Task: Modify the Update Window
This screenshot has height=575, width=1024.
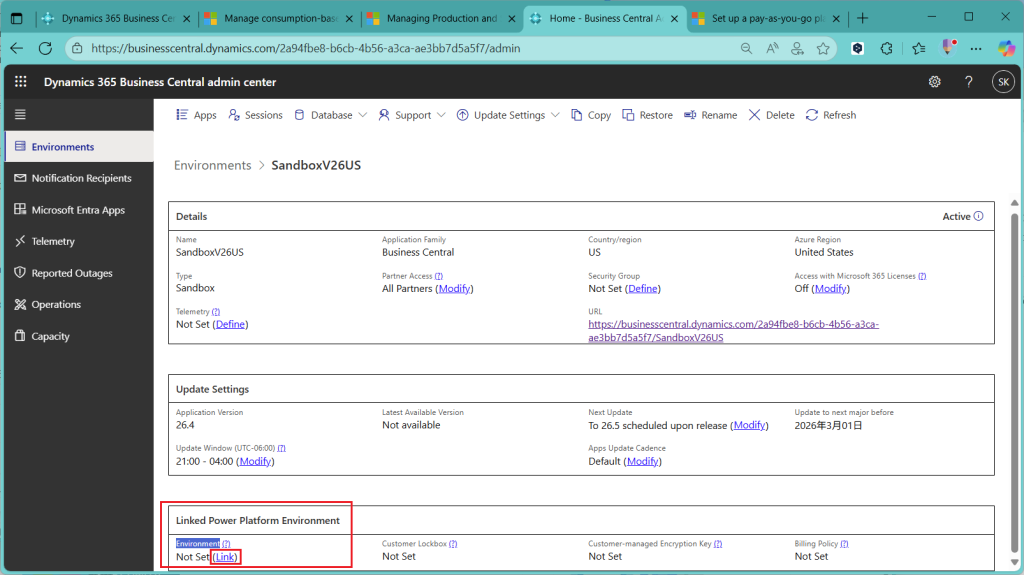Action: 255,461
